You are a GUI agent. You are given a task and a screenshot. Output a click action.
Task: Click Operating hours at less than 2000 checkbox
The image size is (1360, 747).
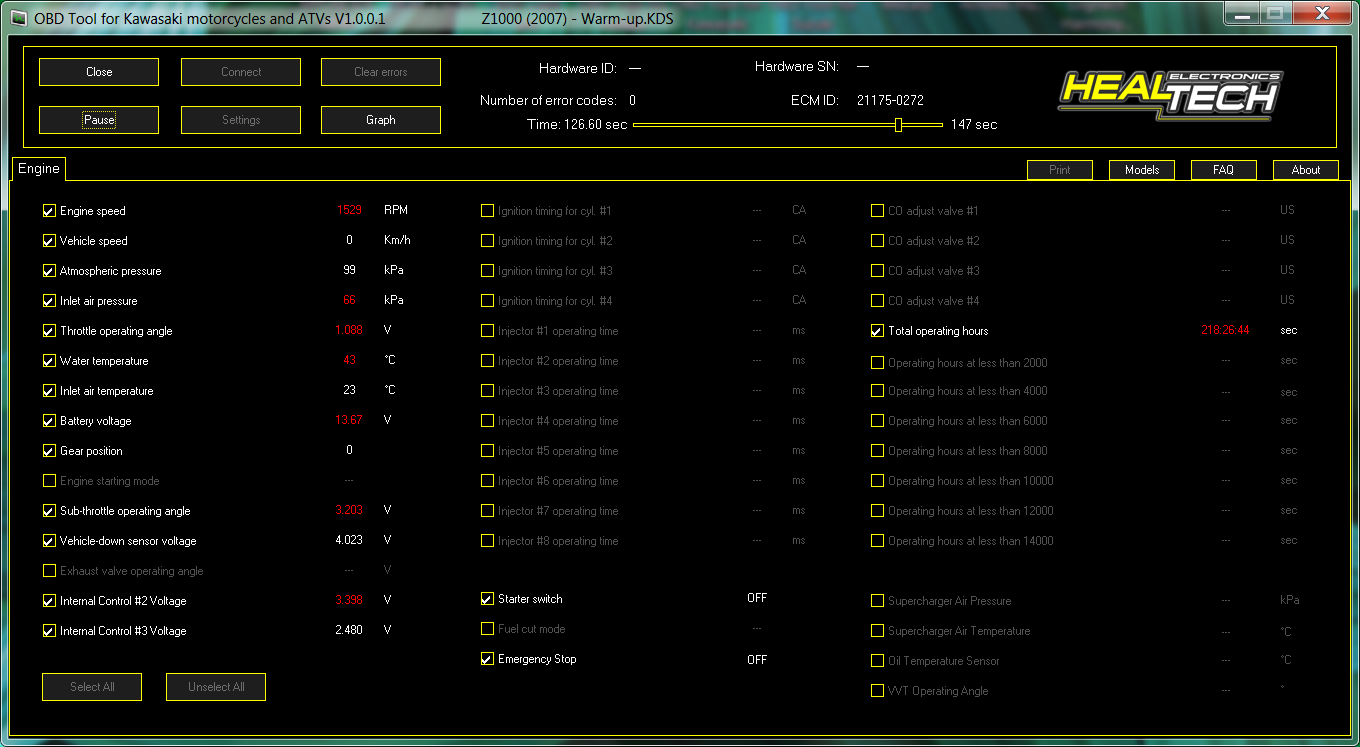(877, 363)
